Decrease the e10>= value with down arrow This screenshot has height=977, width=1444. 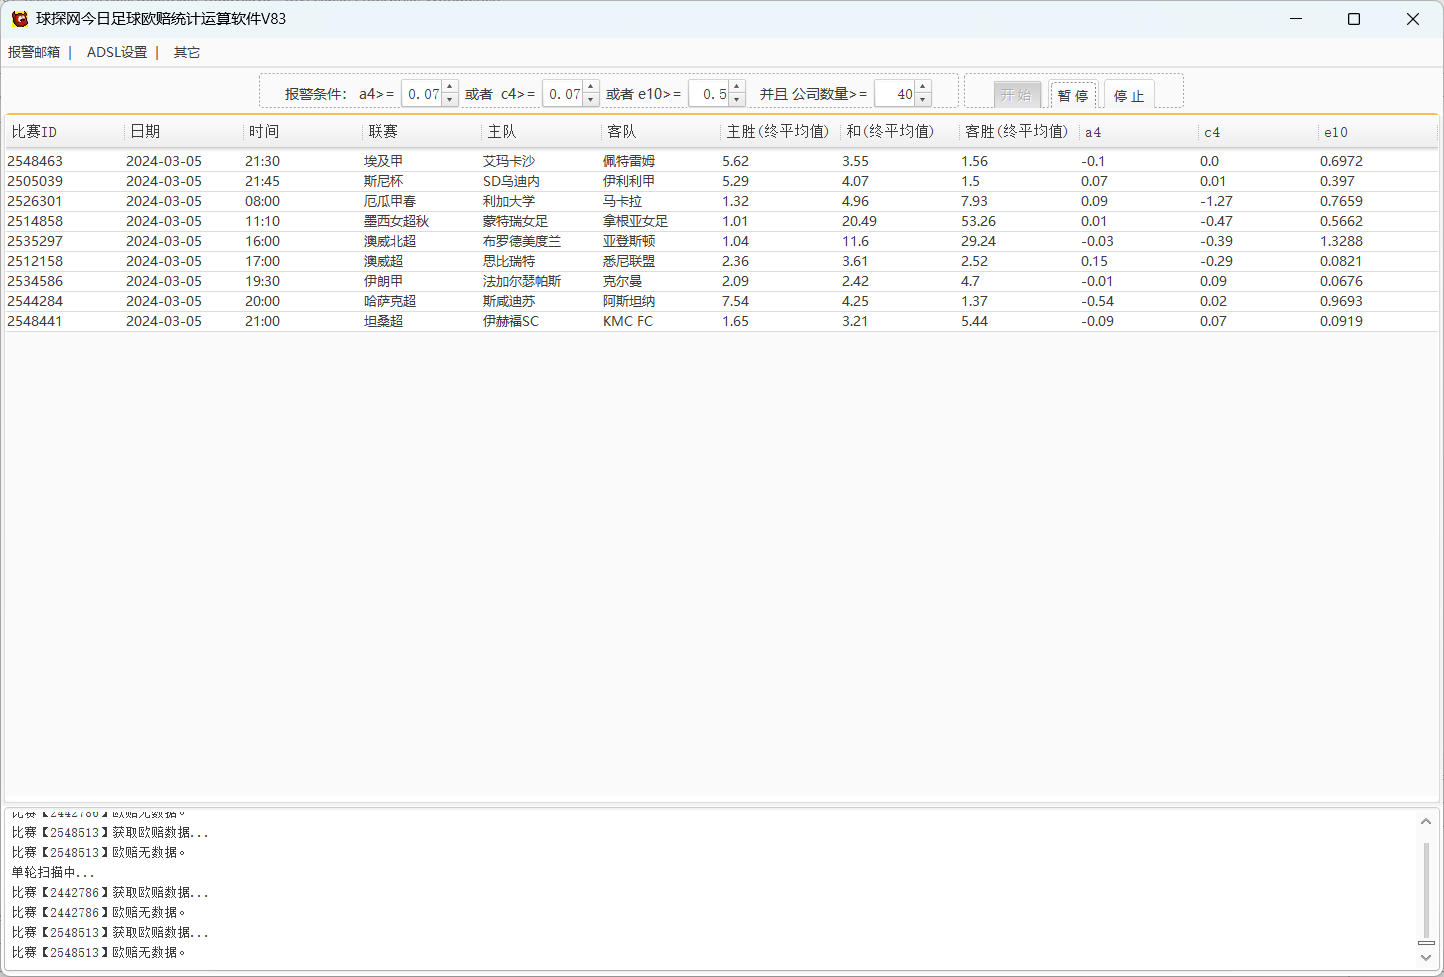tap(737, 100)
